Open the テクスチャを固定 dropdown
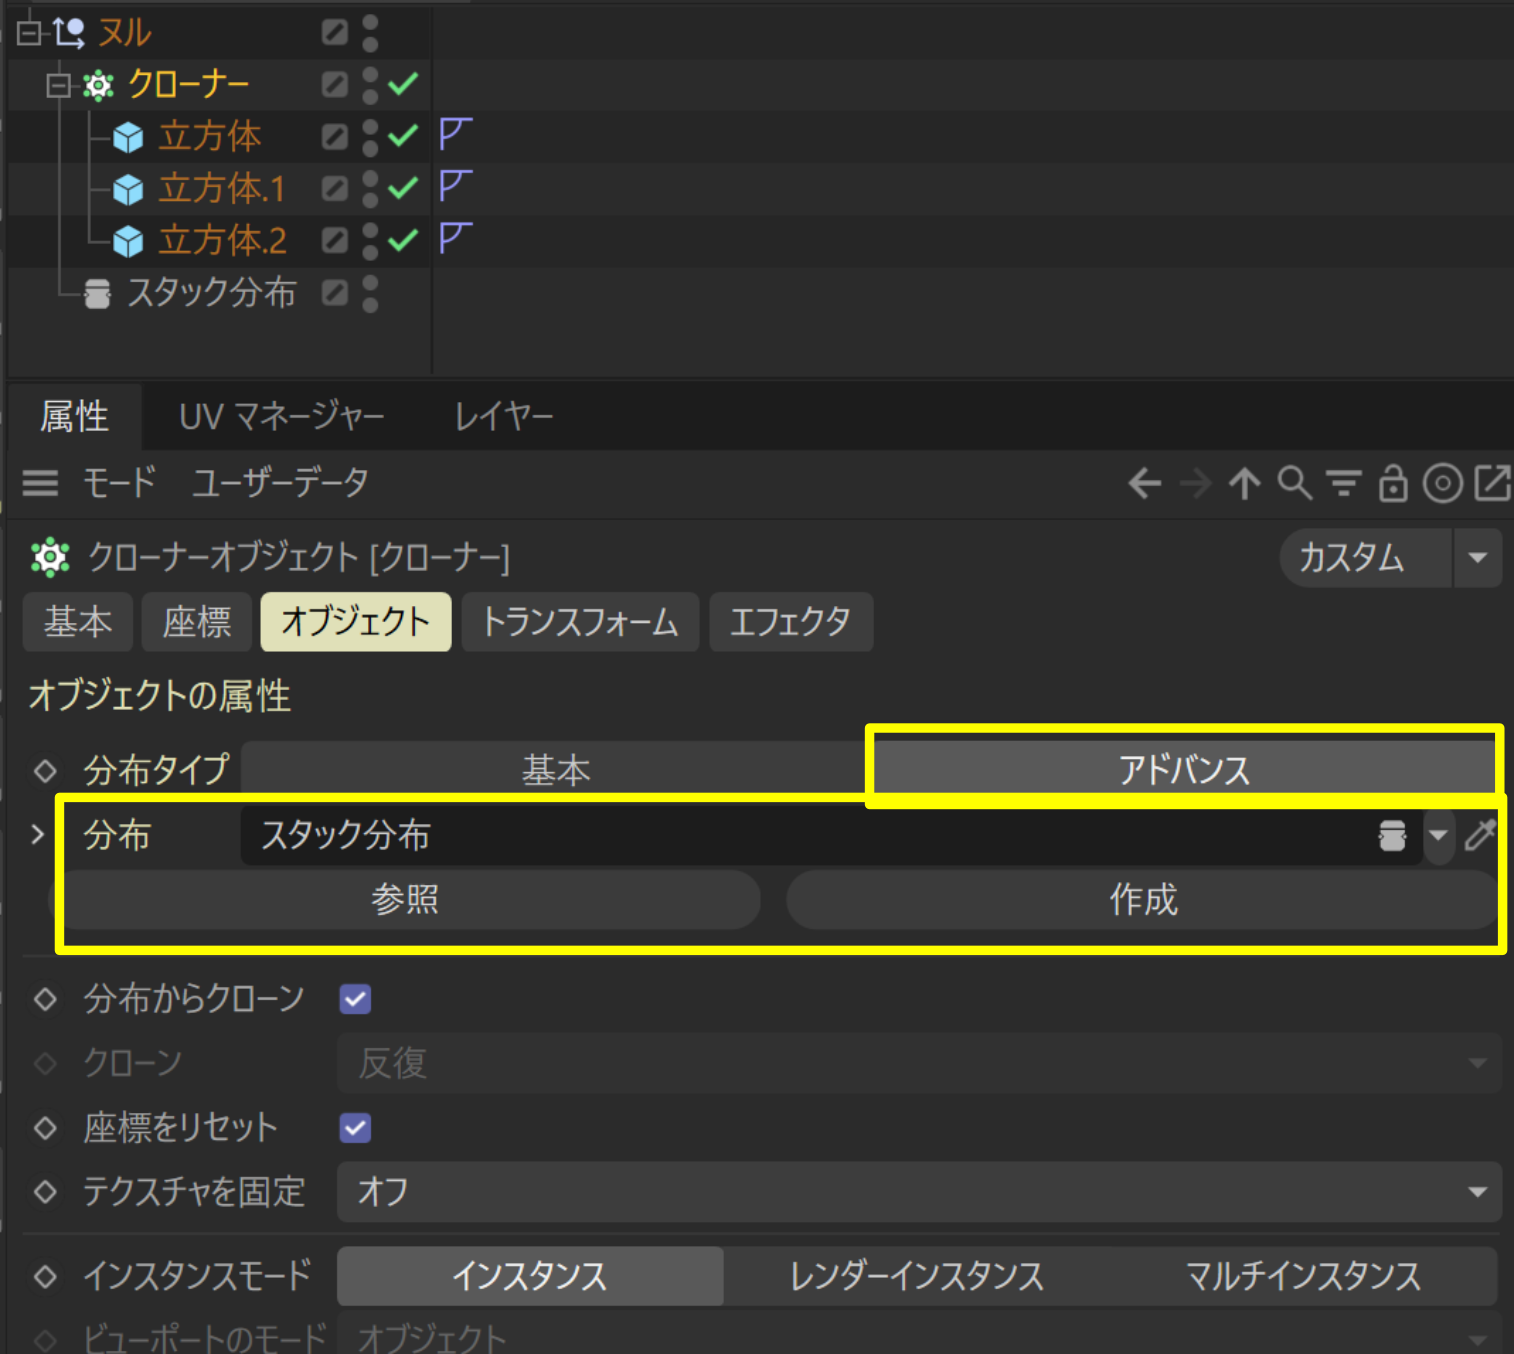The width and height of the screenshot is (1514, 1354). (1477, 1192)
